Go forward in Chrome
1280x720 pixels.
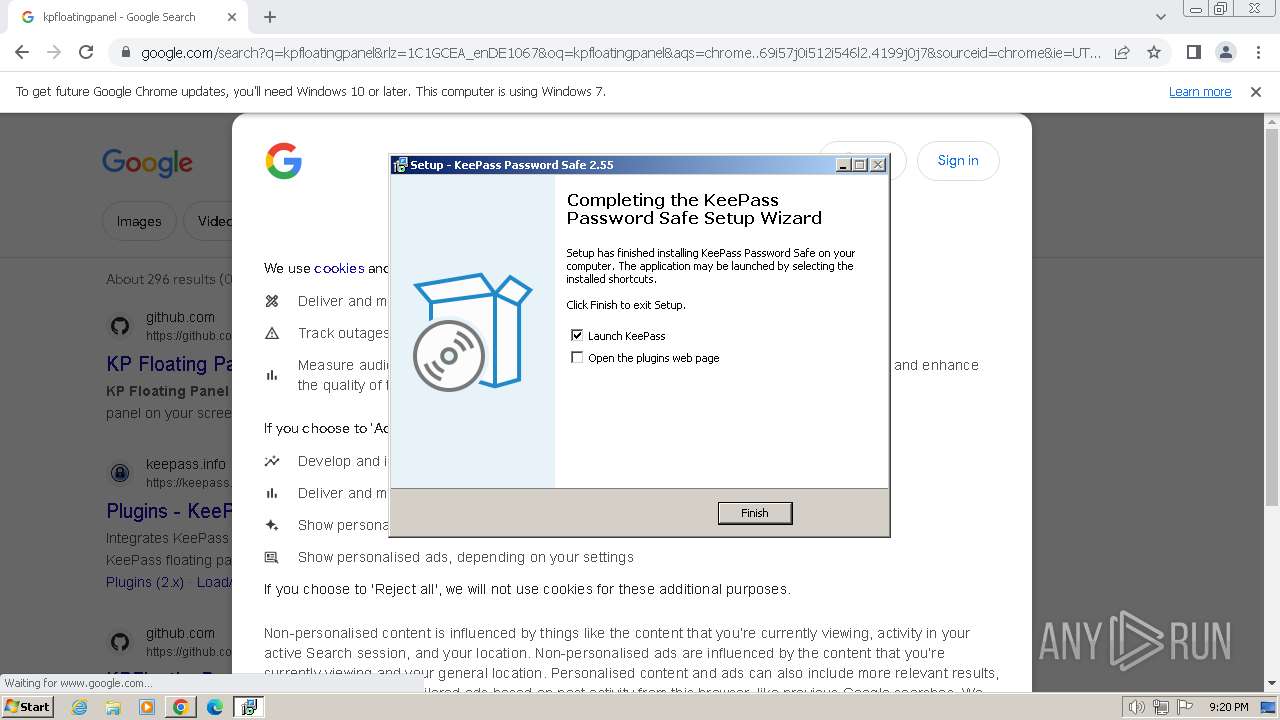[x=54, y=53]
